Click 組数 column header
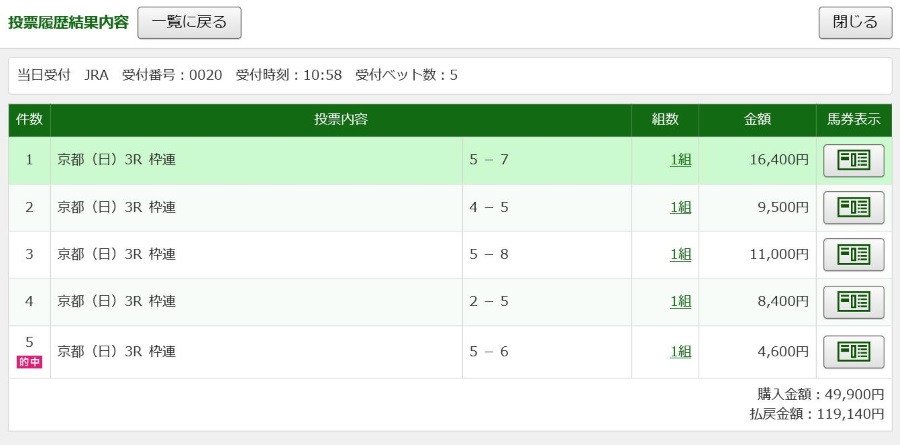This screenshot has width=900, height=445. pyautogui.click(x=665, y=120)
